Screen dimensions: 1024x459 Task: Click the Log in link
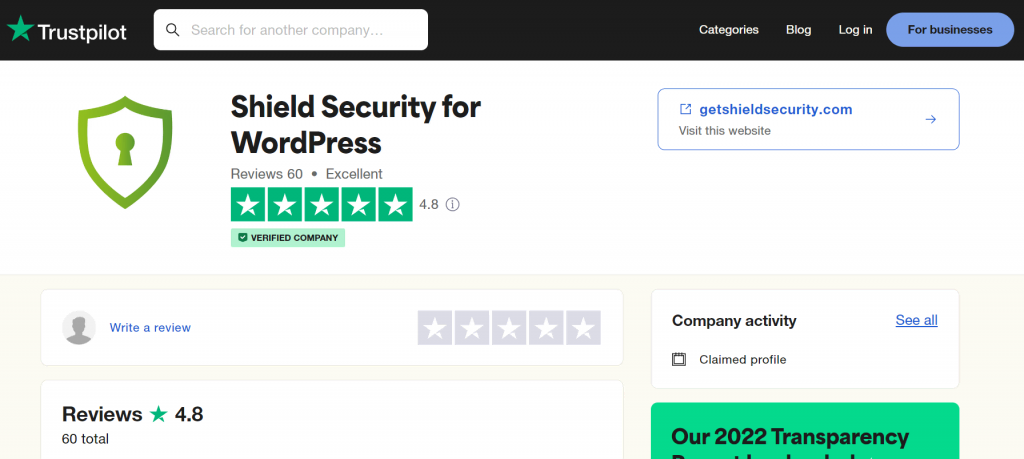click(855, 30)
